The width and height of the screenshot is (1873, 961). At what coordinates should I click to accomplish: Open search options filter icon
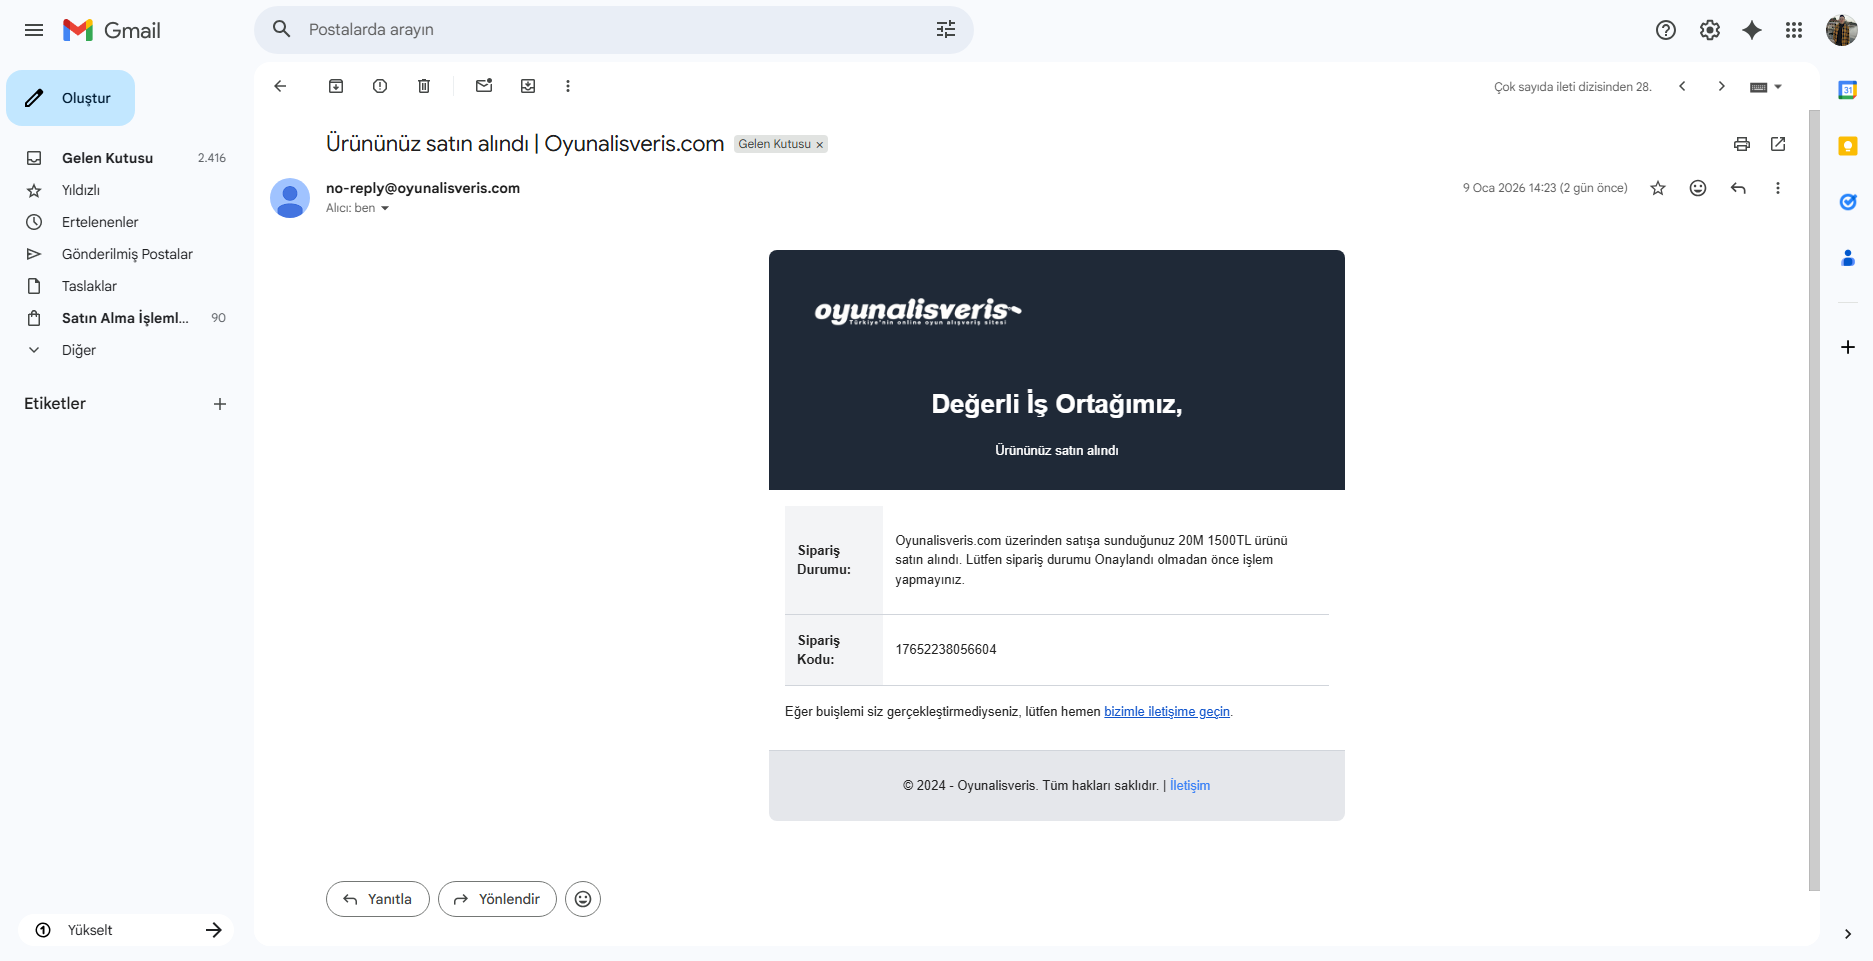pyautogui.click(x=946, y=30)
